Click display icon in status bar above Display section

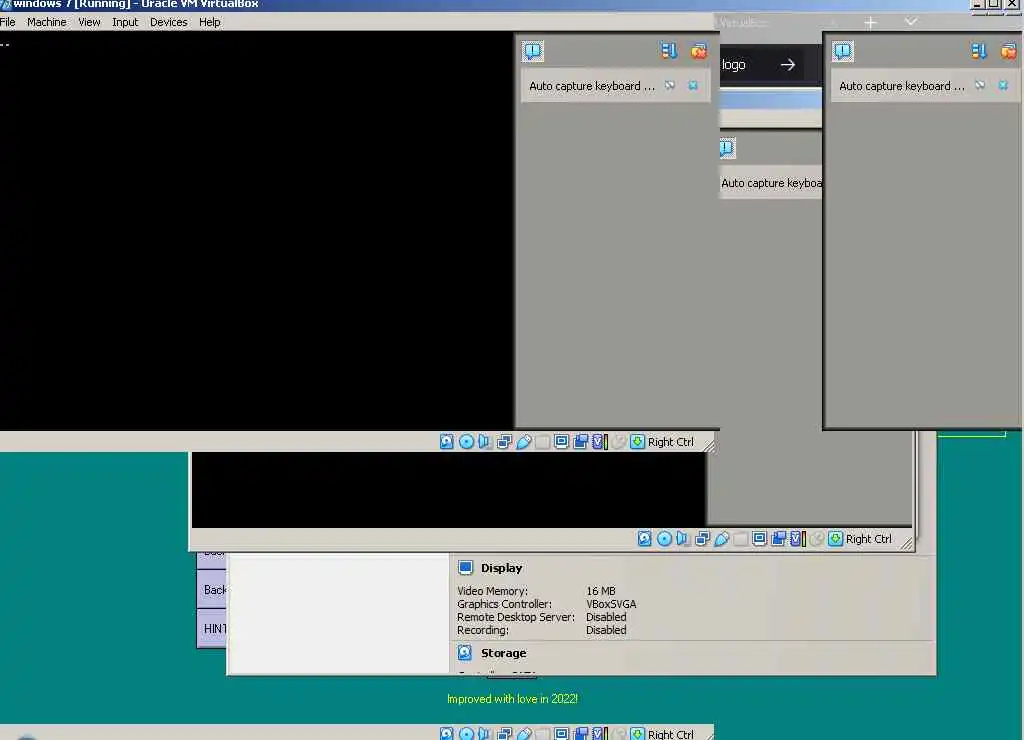tap(759, 539)
